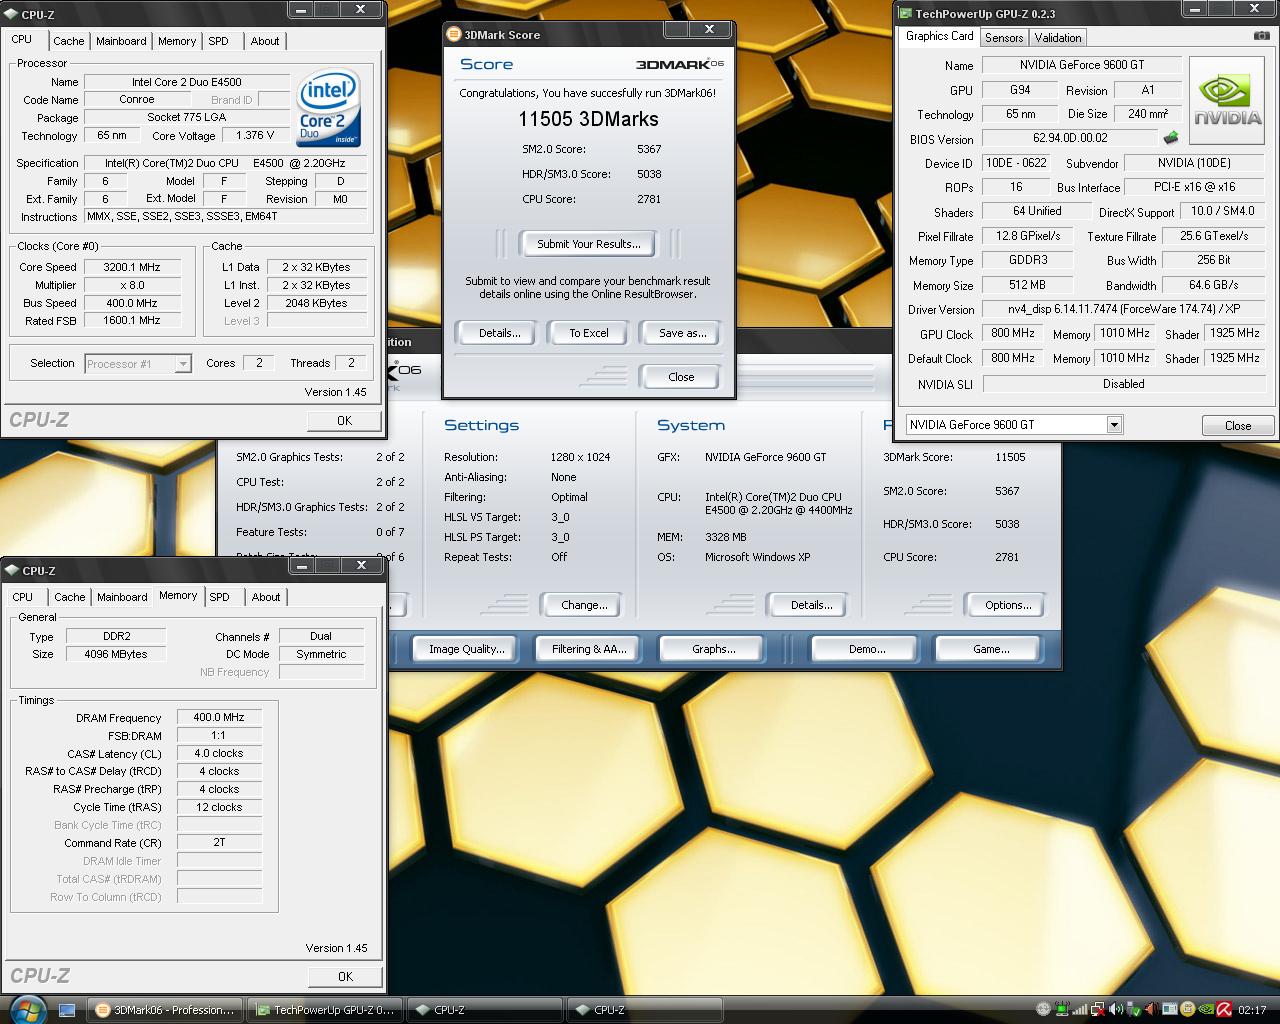The height and width of the screenshot is (1024, 1280).
Task: Close the 3DMark Score dialog via Close button
Action: 681,377
